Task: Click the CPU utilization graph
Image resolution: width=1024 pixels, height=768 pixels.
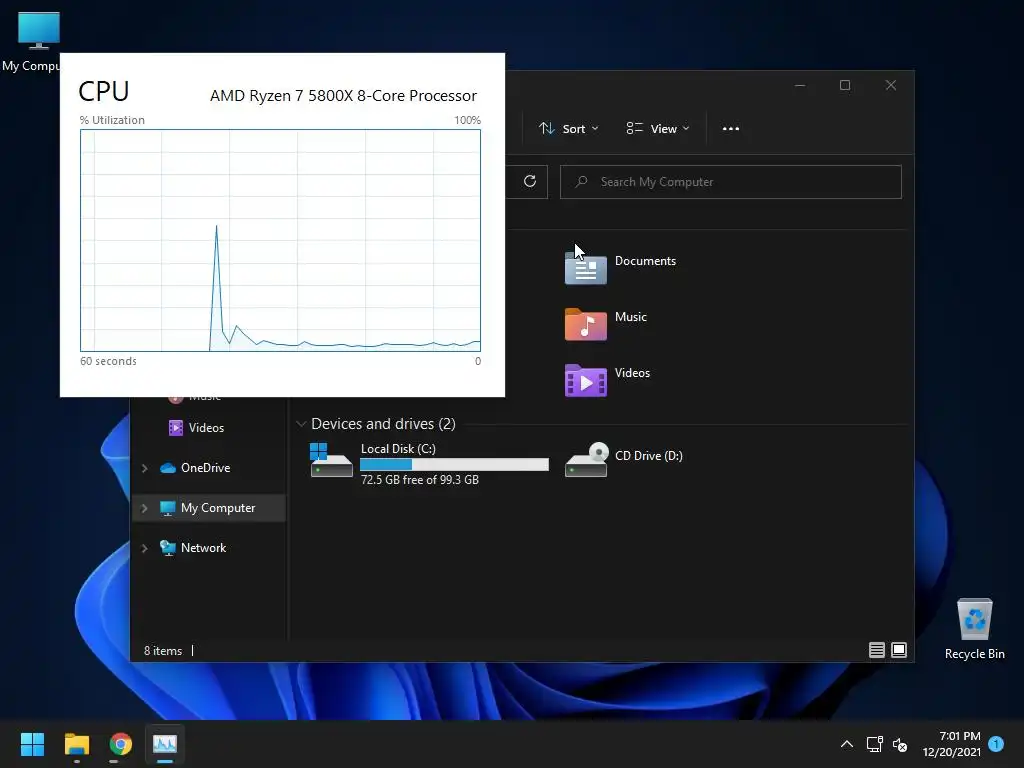Action: coord(280,240)
